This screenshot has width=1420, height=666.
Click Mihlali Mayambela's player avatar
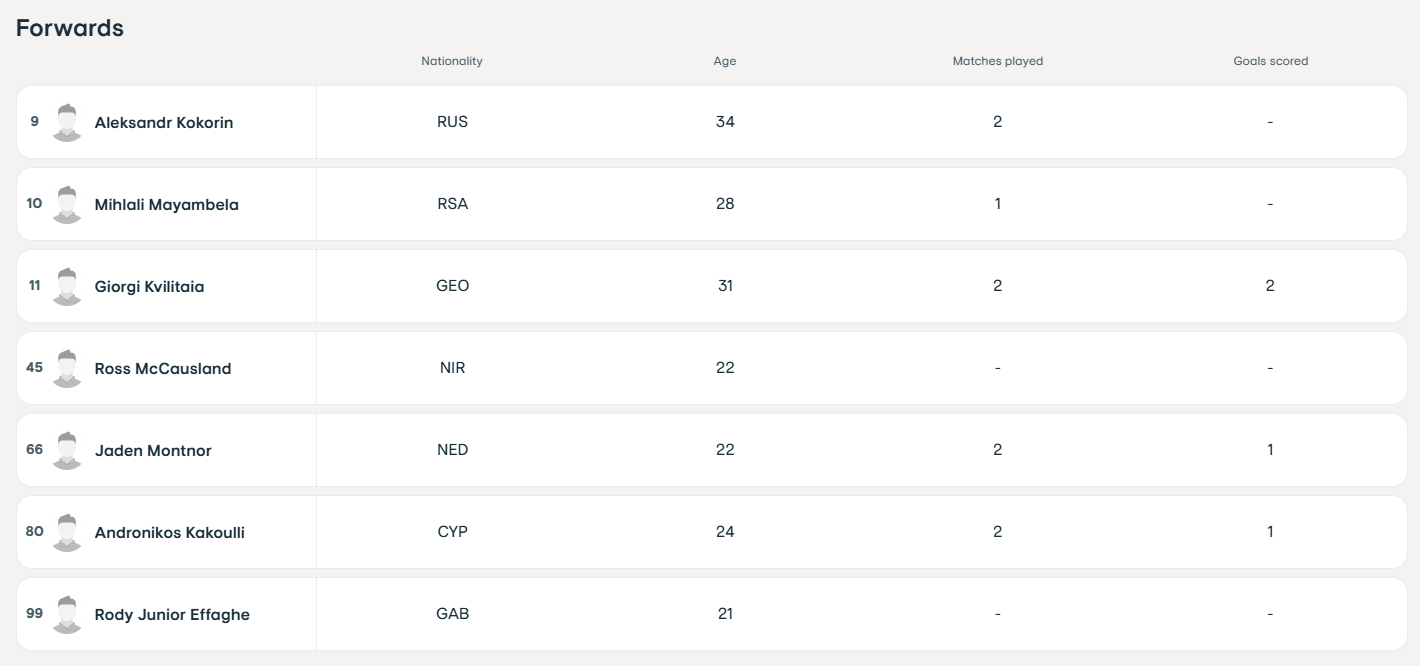[x=67, y=204]
